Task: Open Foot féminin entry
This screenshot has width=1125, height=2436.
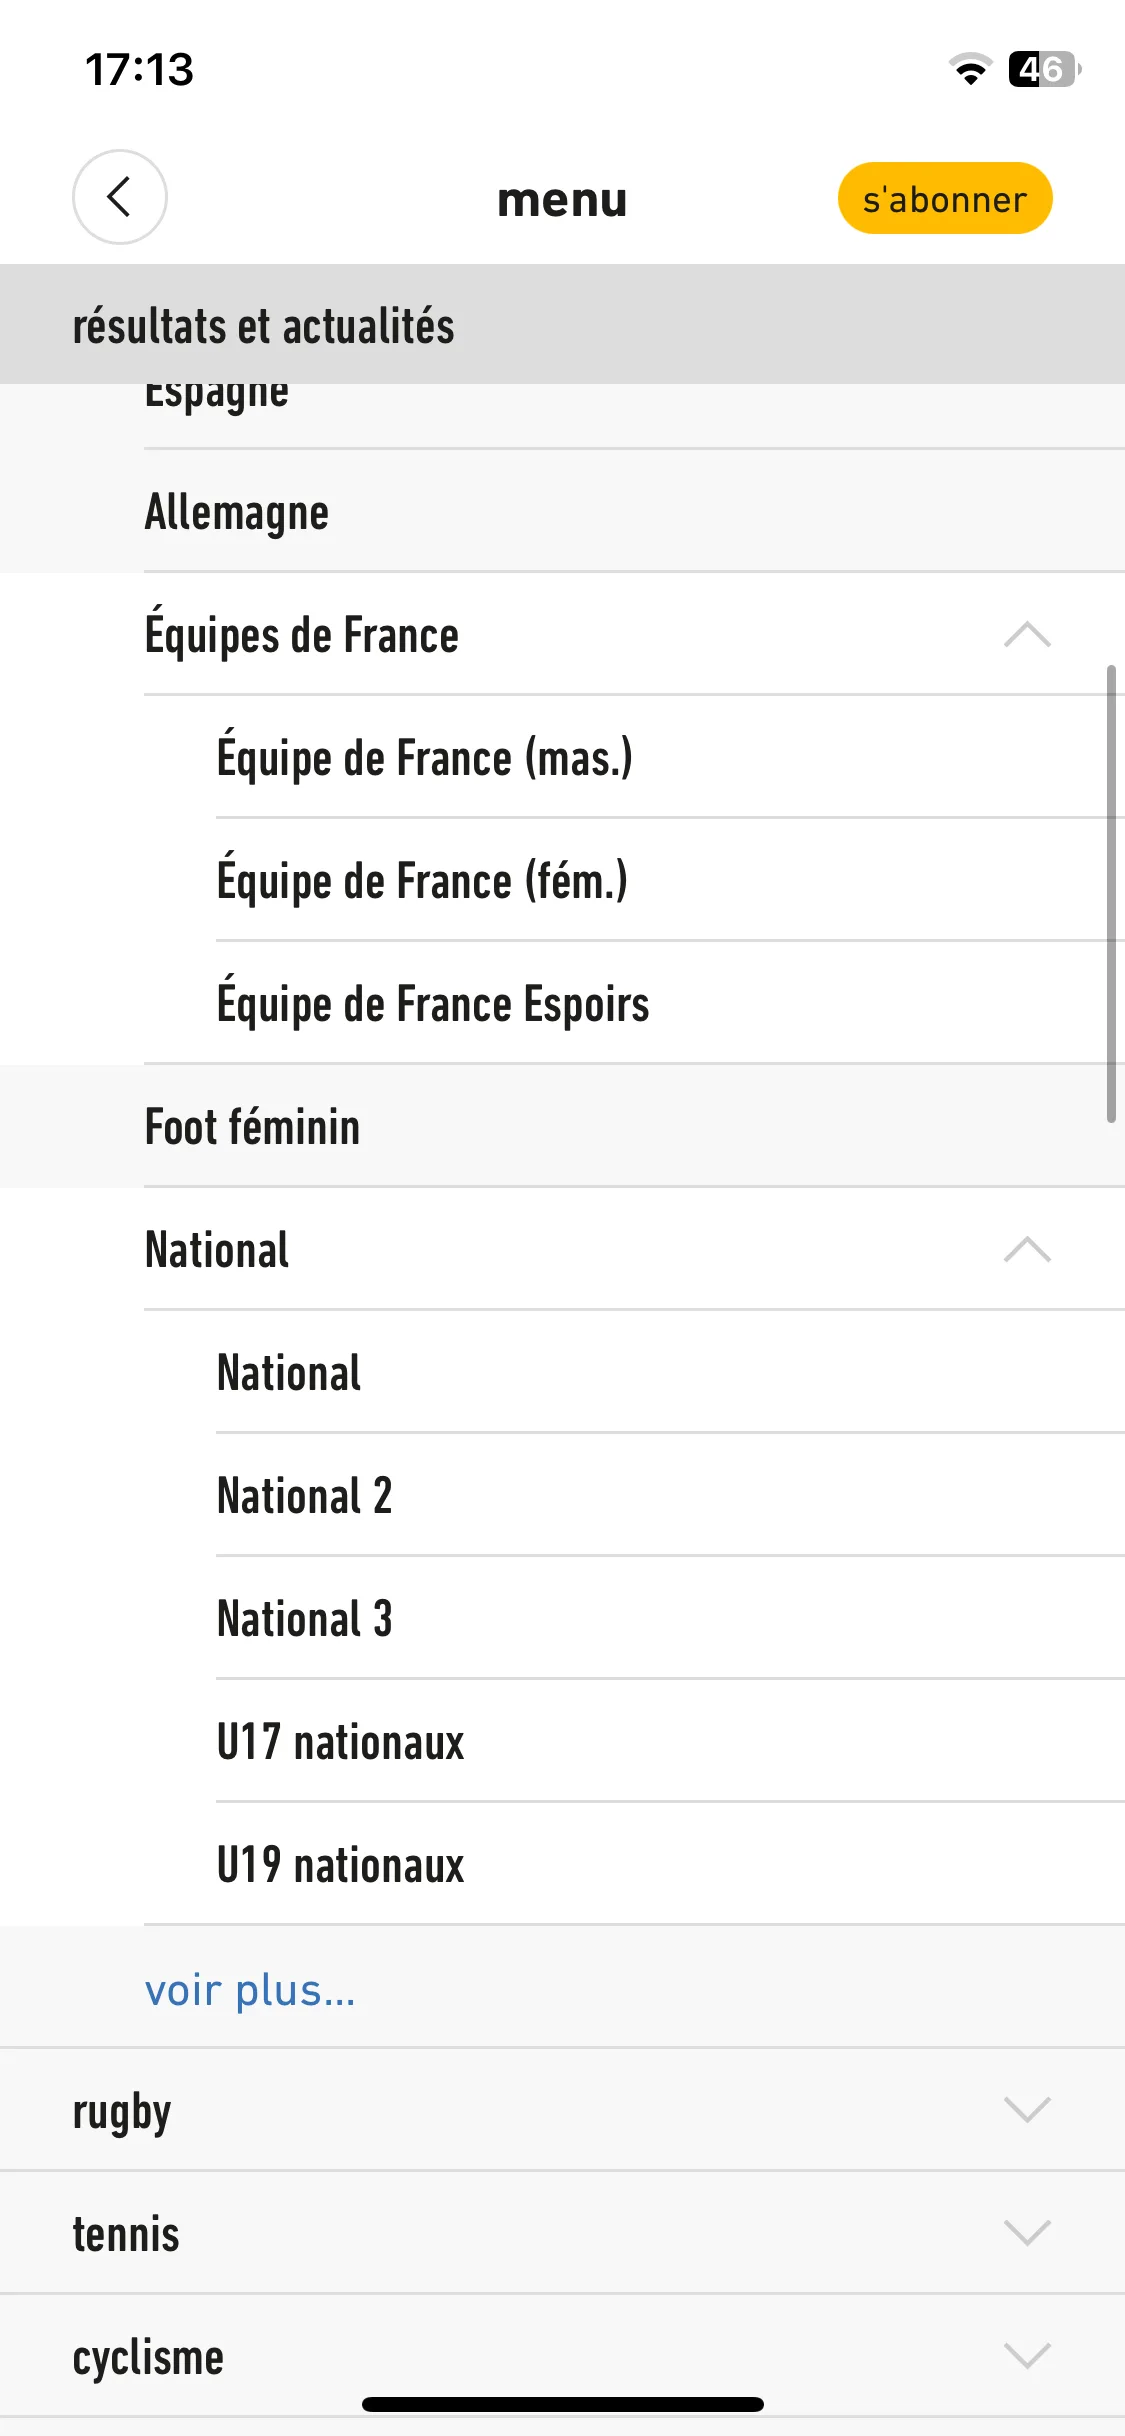Action: pos(562,1126)
